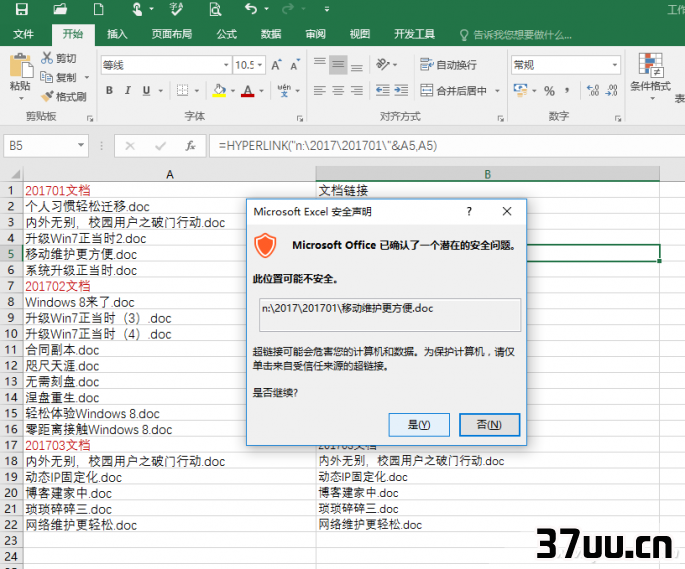Open the Merge & Center dropdown arrow
This screenshot has width=685, height=569.
pyautogui.click(x=497, y=91)
